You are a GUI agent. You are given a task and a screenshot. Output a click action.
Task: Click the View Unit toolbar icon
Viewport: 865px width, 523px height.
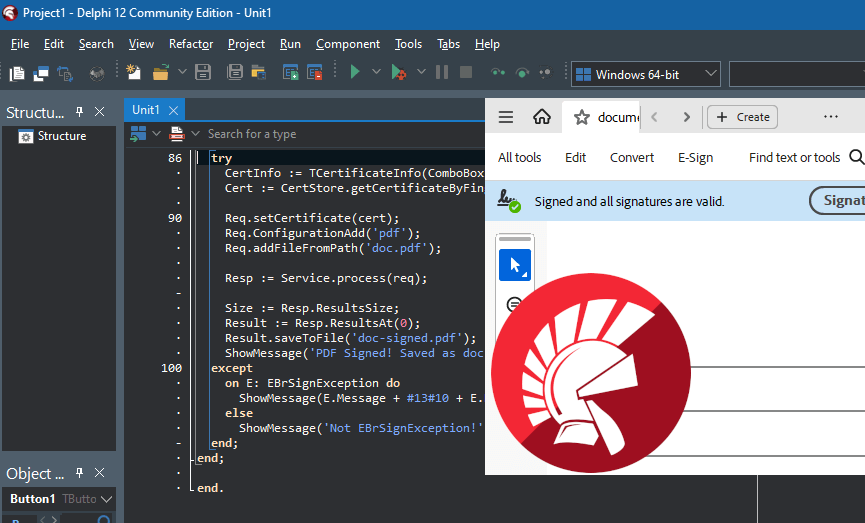coord(17,73)
